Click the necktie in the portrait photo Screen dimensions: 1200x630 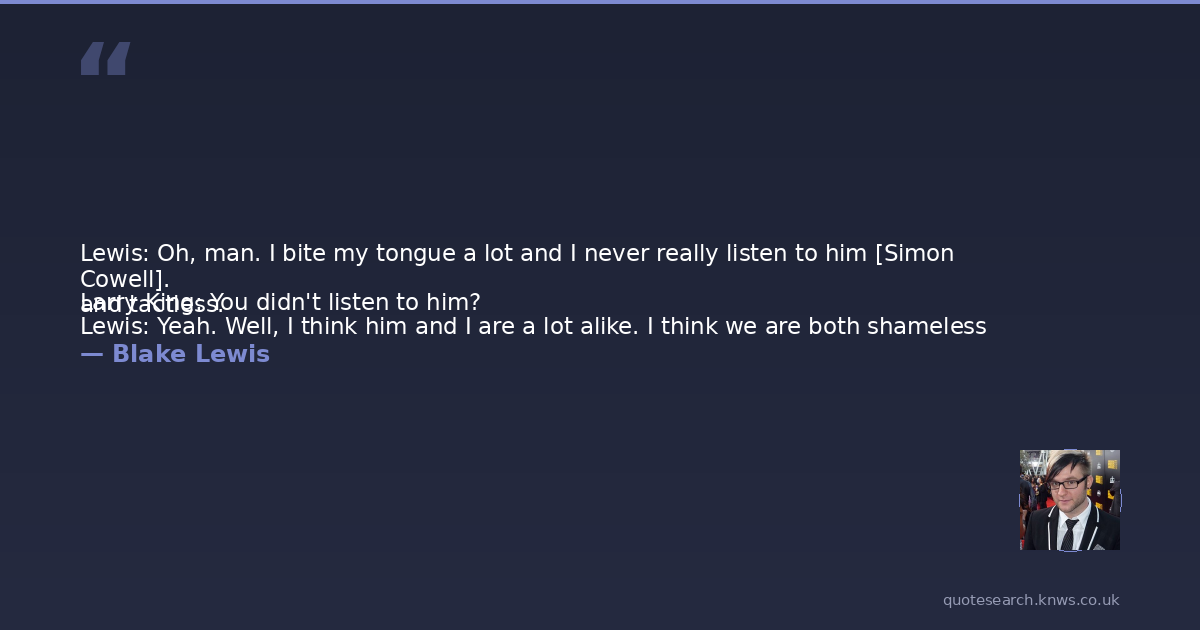[1069, 533]
